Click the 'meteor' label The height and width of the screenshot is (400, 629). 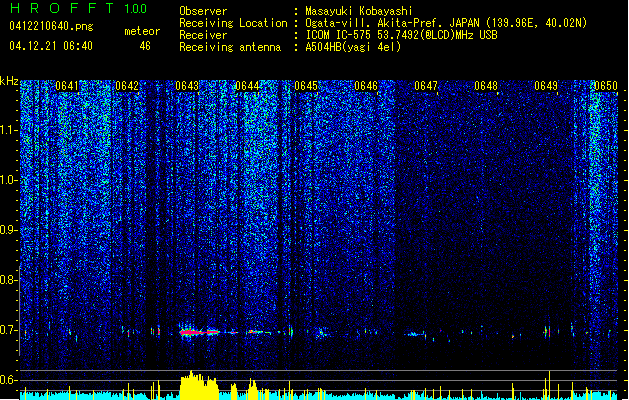pos(142,31)
